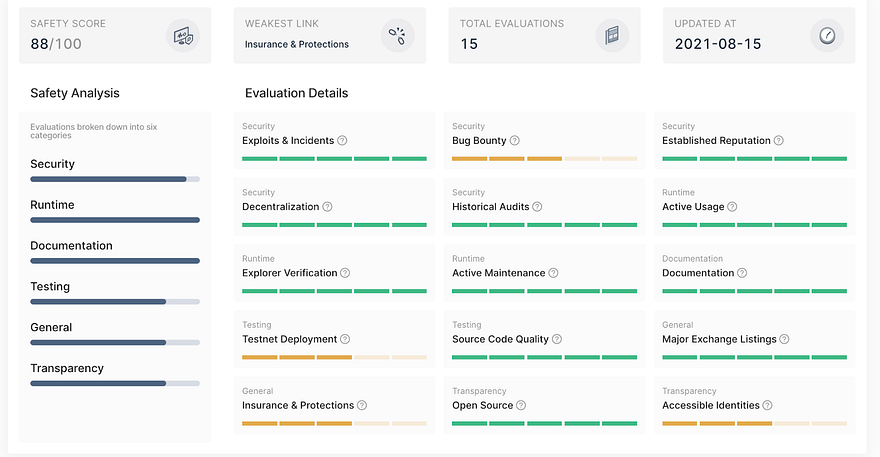The height and width of the screenshot is (457, 880).
Task: Click the Safety Score certificate icon
Action: click(183, 36)
